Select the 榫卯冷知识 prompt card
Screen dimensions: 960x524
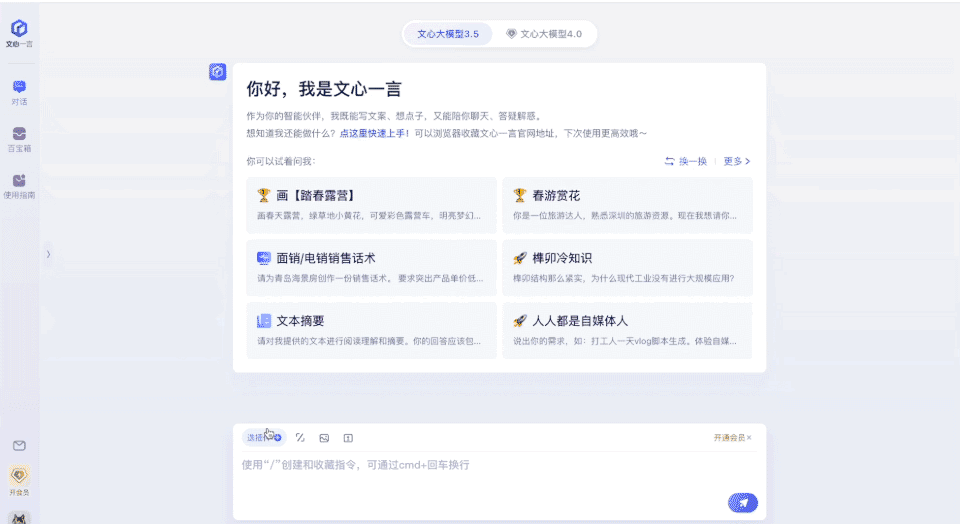click(x=628, y=268)
